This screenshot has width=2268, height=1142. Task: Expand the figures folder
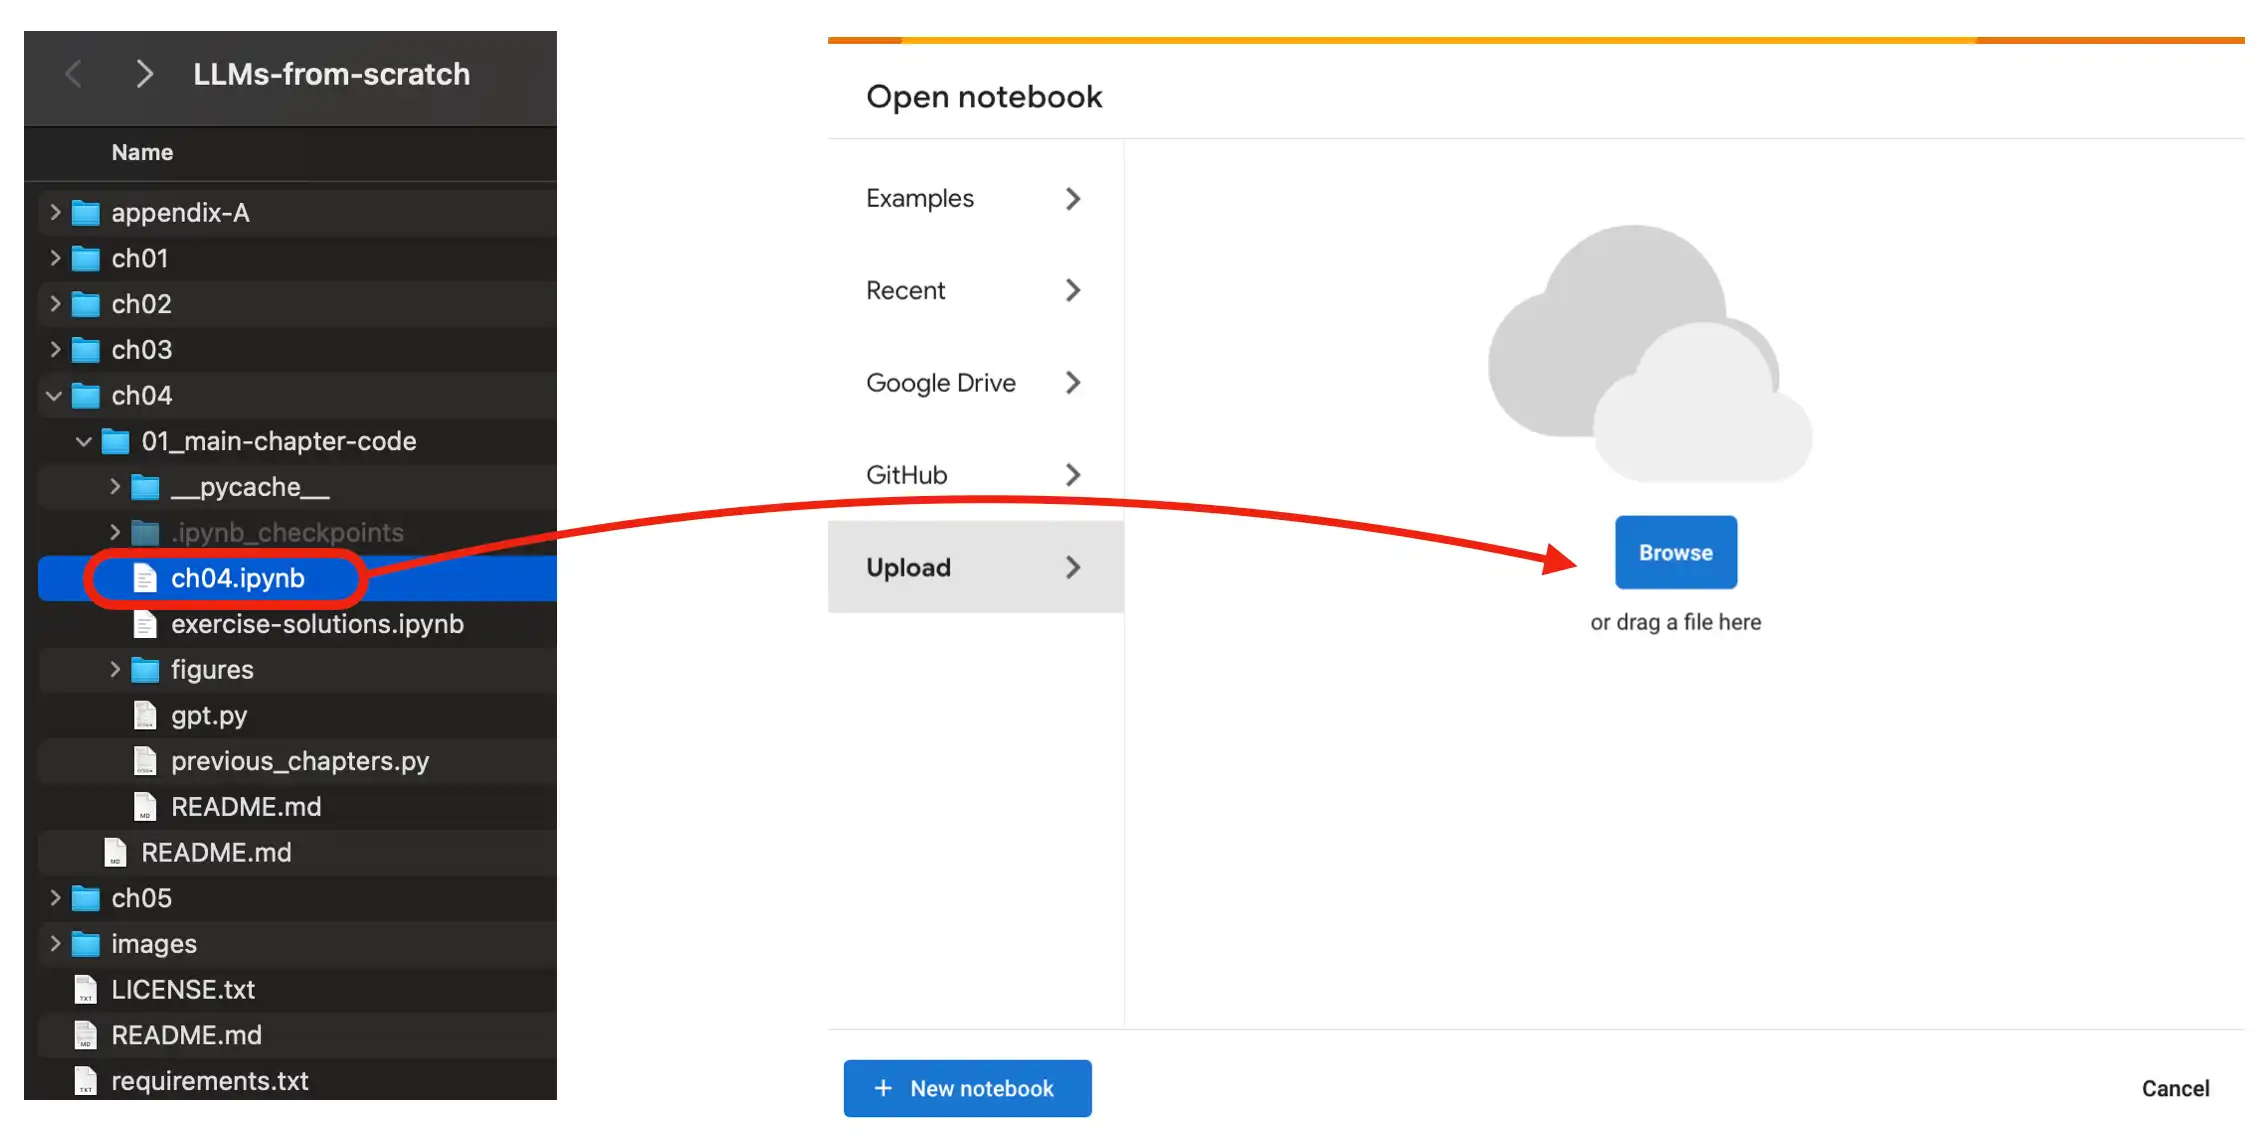click(x=115, y=669)
